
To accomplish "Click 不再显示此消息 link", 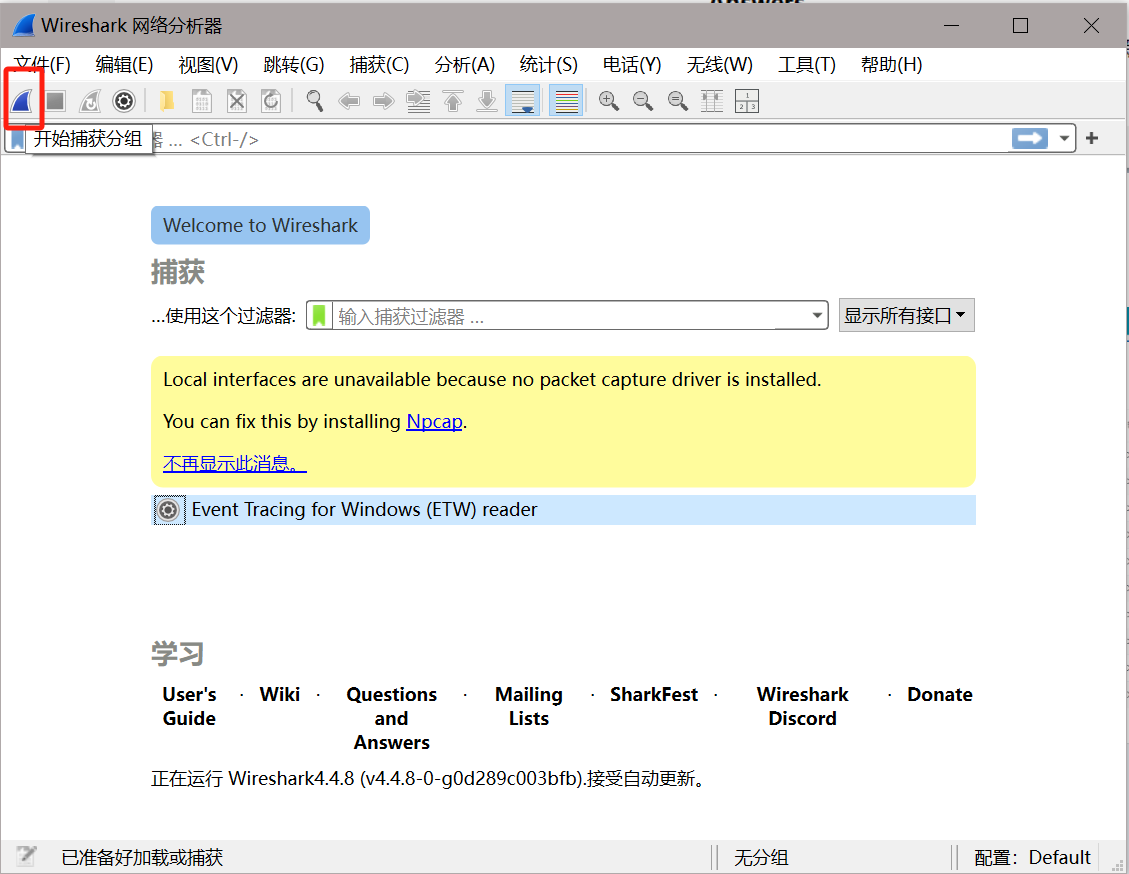I will 235,463.
